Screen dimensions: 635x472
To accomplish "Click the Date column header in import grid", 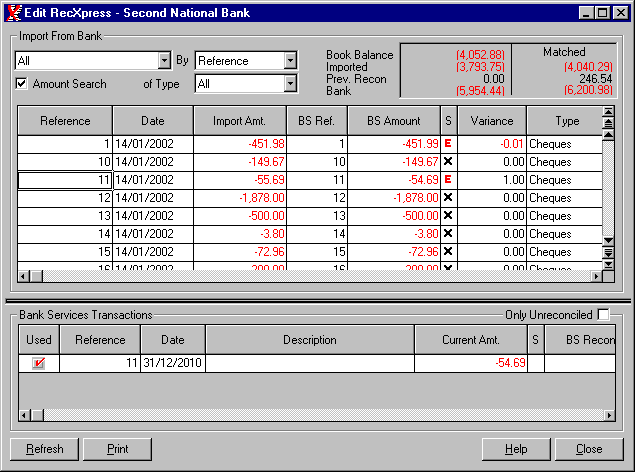I will [x=153, y=121].
